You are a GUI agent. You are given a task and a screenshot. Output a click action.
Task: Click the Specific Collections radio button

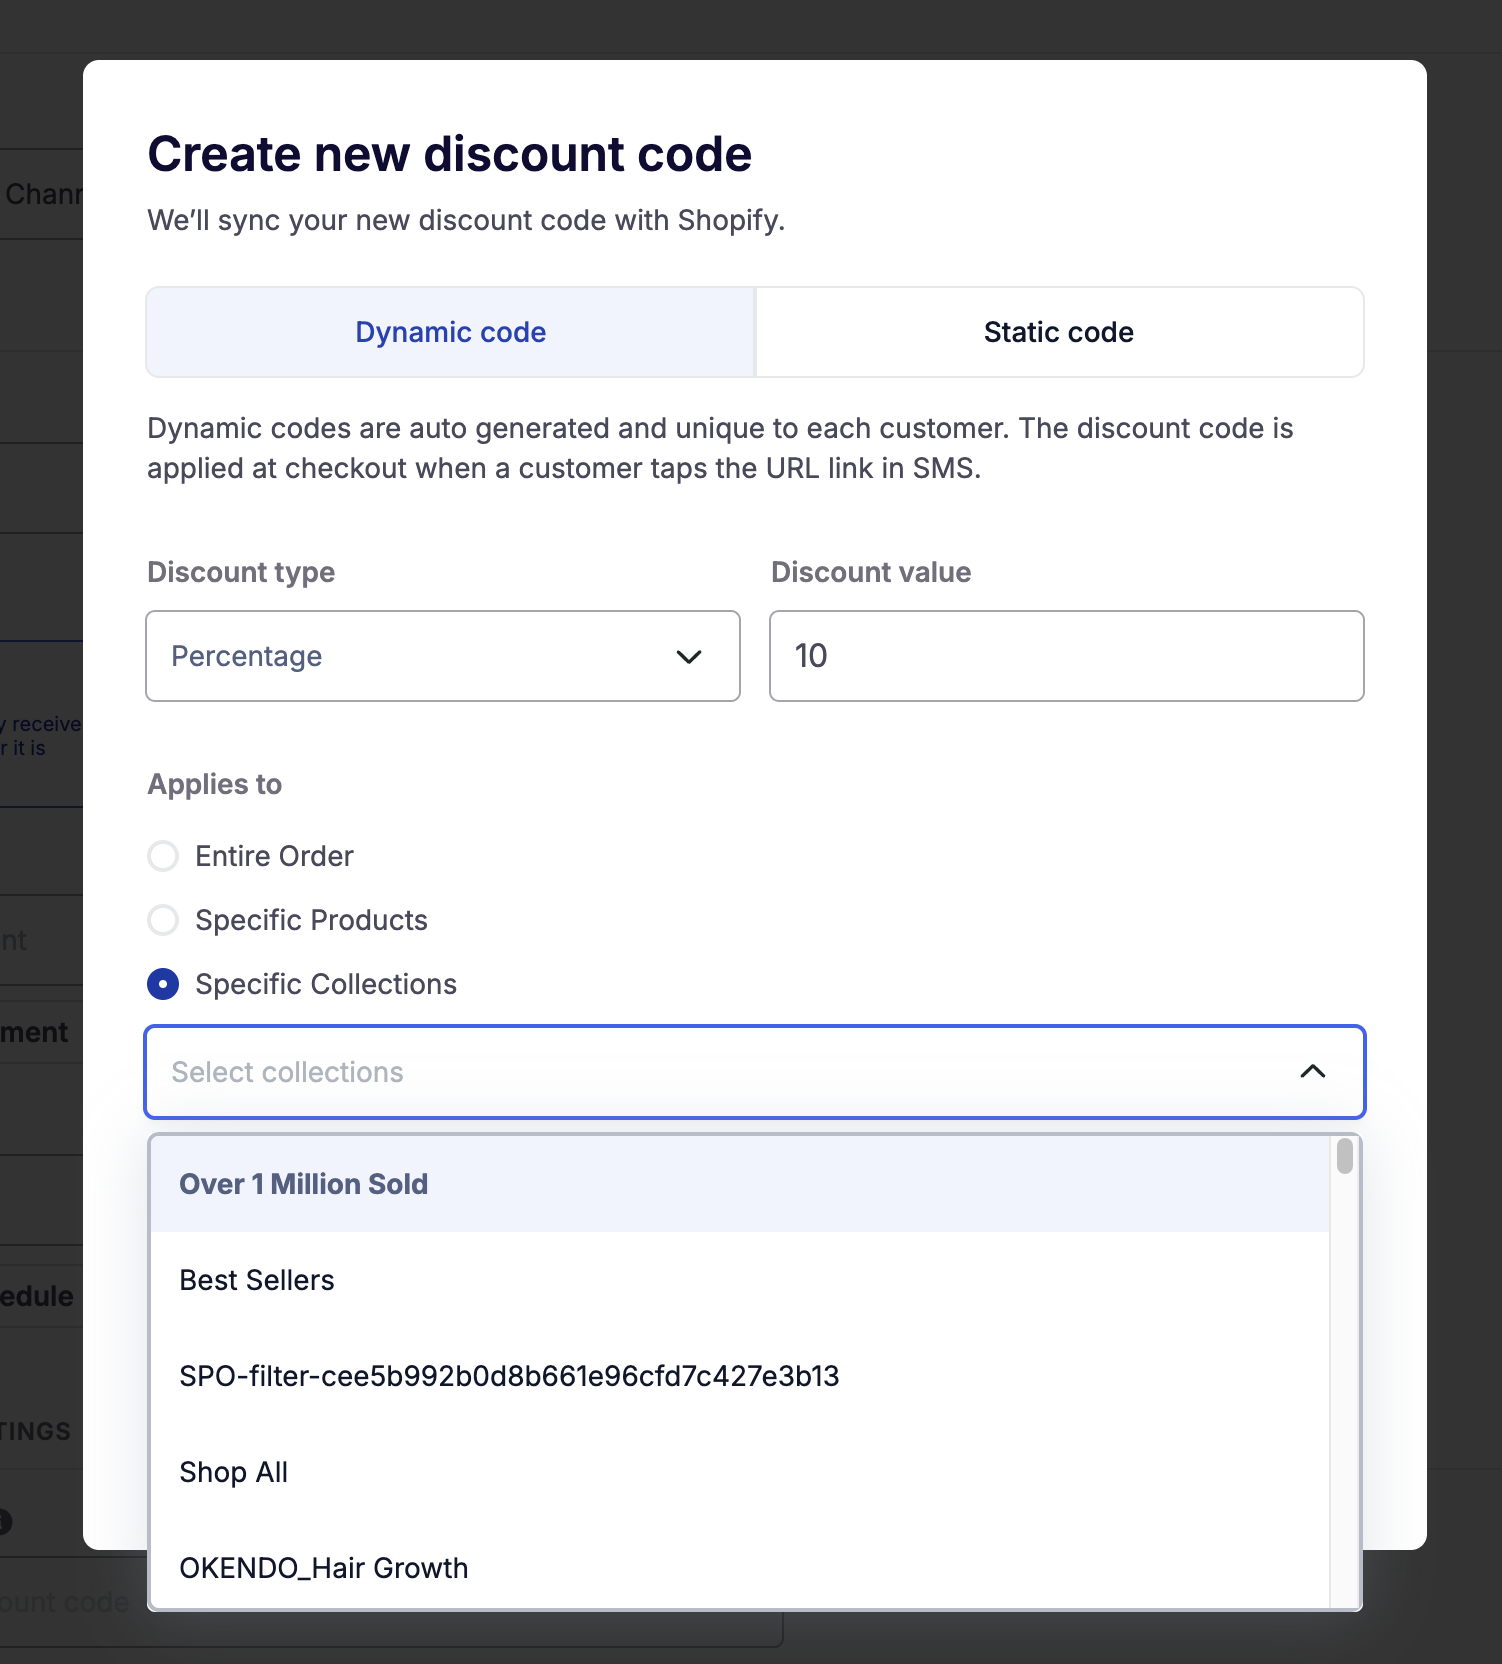pos(163,984)
